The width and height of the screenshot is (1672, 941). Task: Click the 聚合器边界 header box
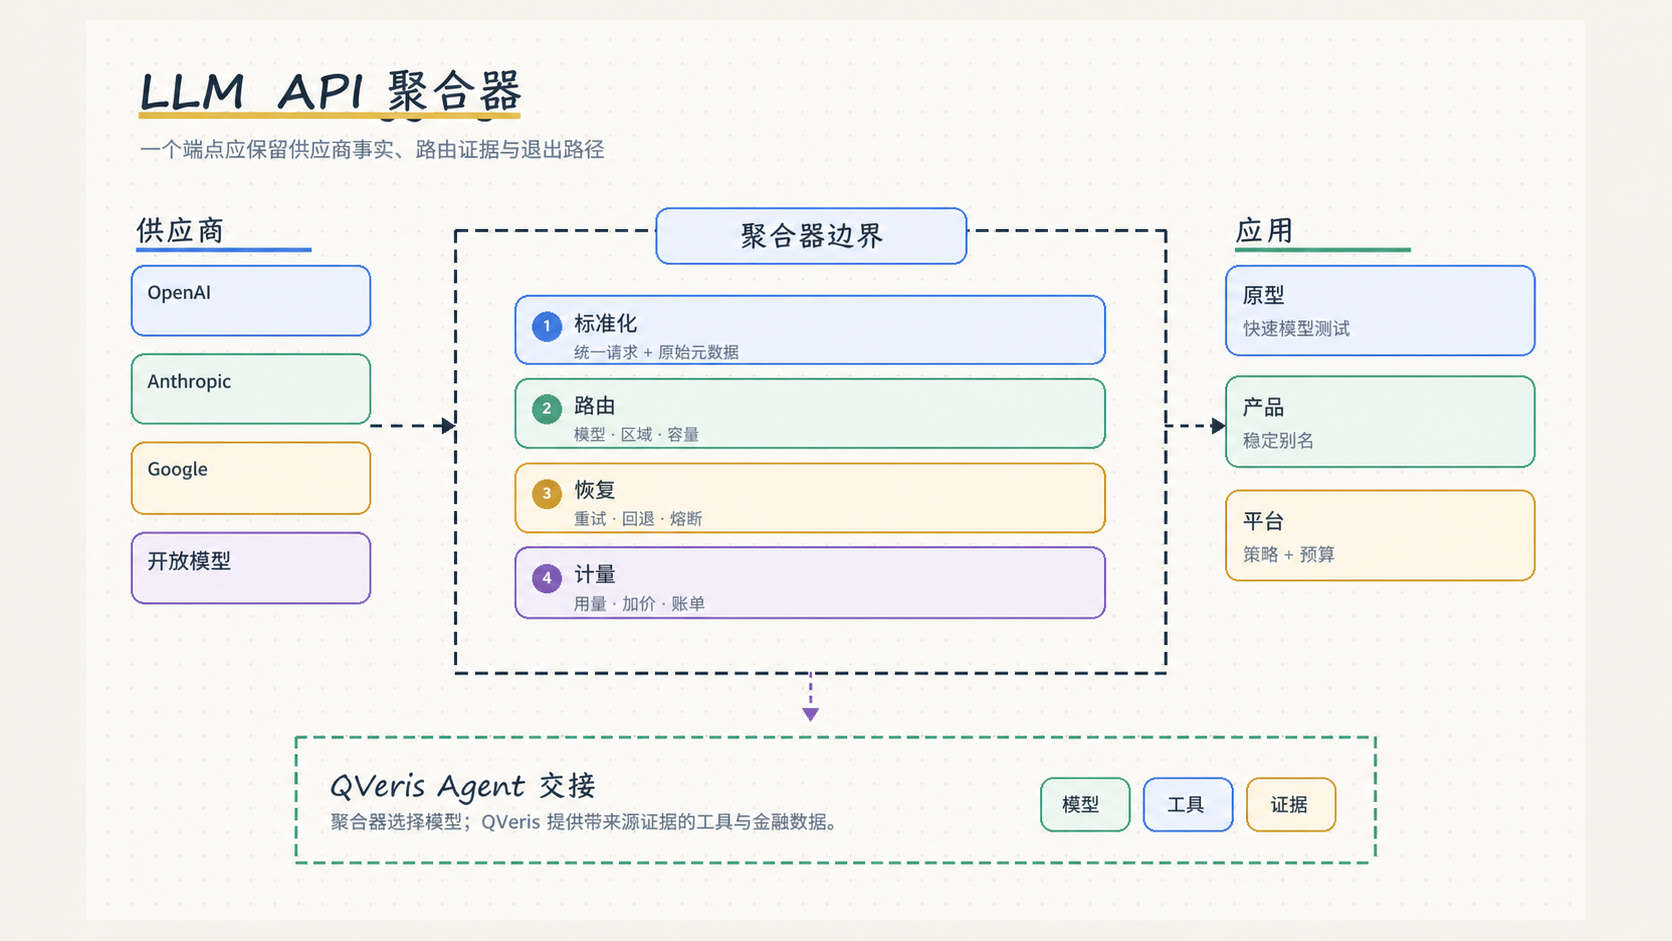pyautogui.click(x=811, y=236)
